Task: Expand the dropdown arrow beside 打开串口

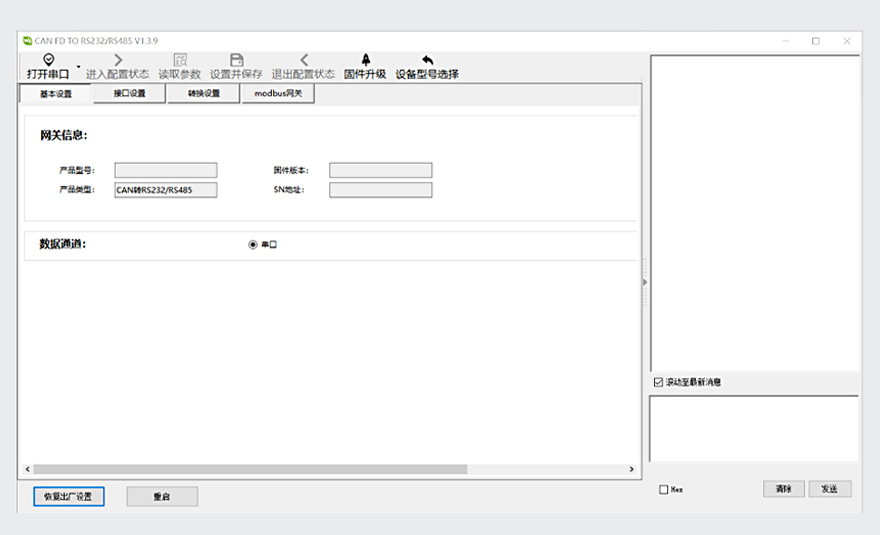Action: pyautogui.click(x=78, y=69)
